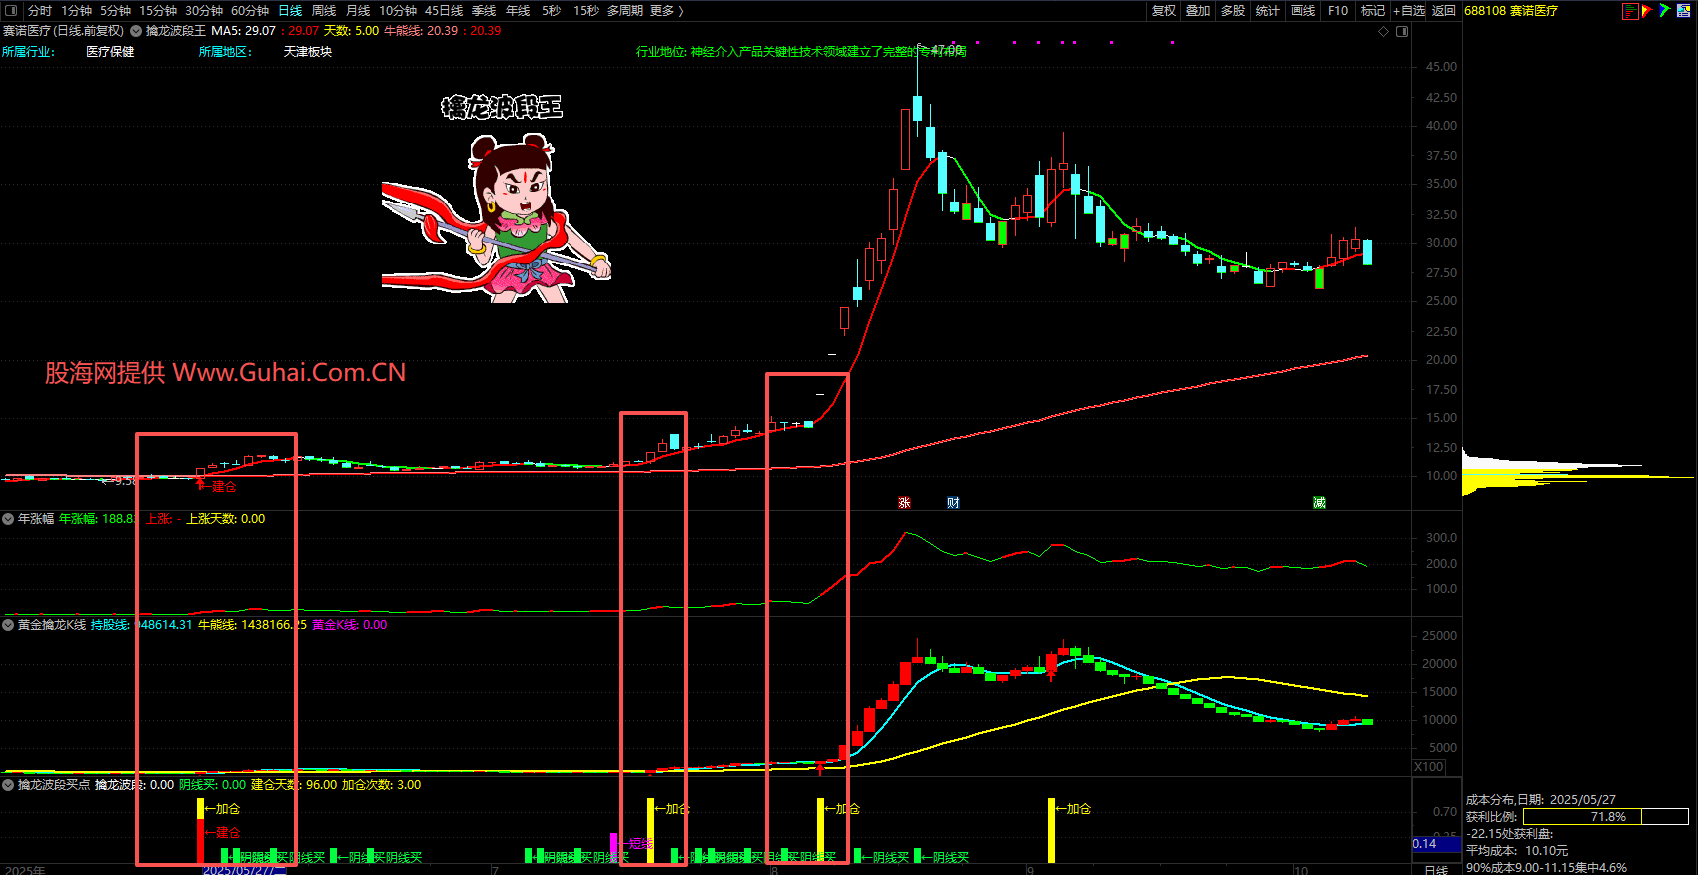Click the 成本分布,日期 2025/05/27 text
This screenshot has height=875, width=1698.
point(1541,800)
